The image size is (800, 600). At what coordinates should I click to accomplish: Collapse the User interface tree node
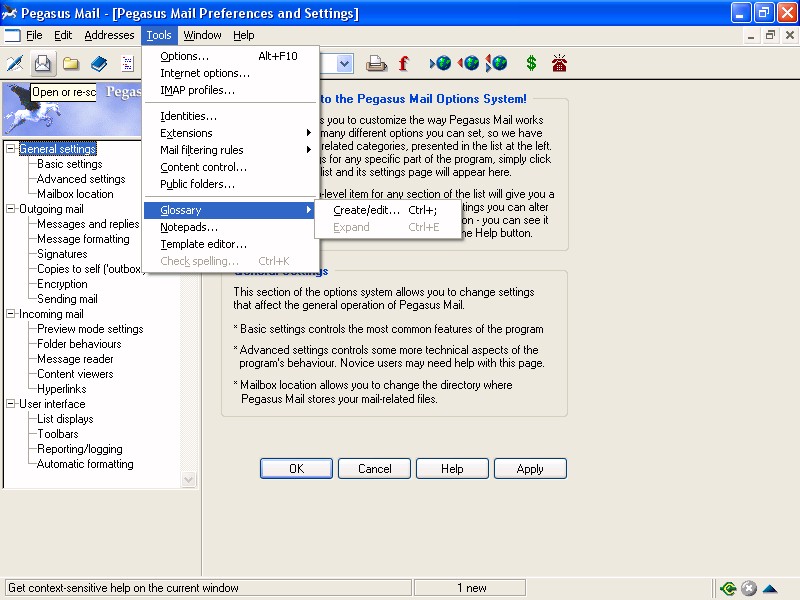point(10,404)
